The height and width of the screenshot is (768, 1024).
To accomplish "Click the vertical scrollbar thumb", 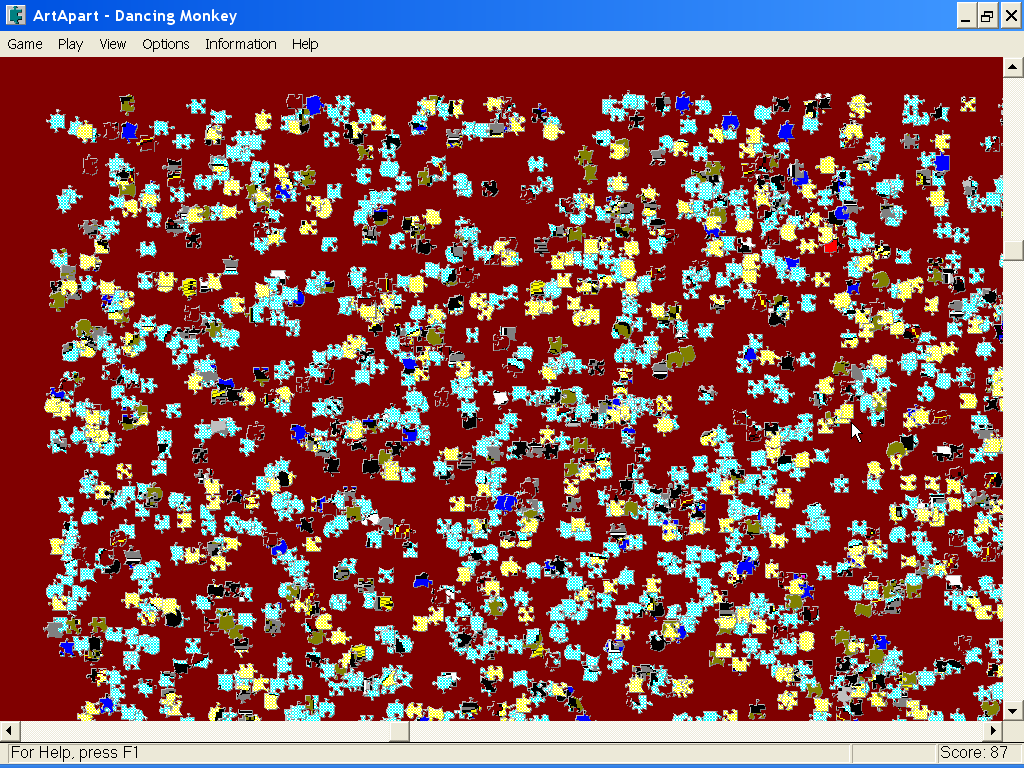I will tap(1013, 250).
